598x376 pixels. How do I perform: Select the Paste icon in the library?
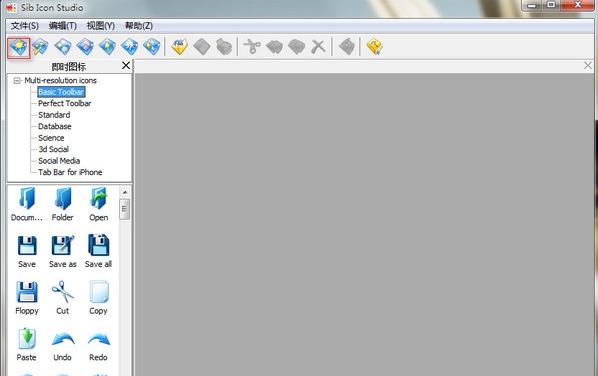point(27,344)
